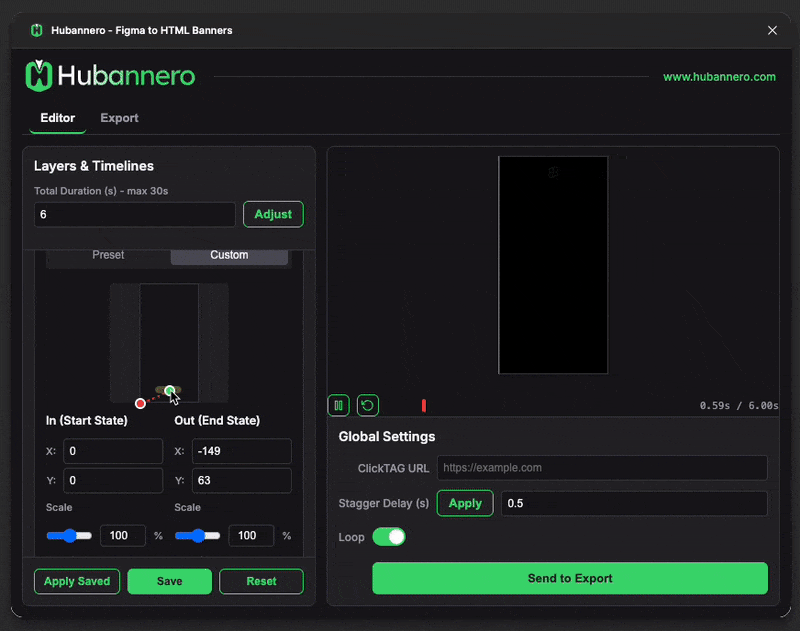
Task: Select the Custom animation tab
Action: click(x=229, y=255)
